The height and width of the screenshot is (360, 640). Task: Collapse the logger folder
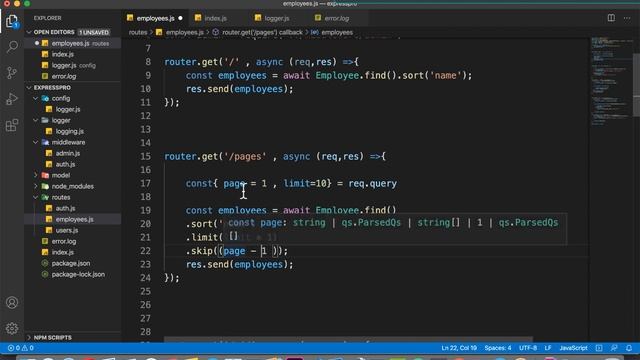[36, 120]
